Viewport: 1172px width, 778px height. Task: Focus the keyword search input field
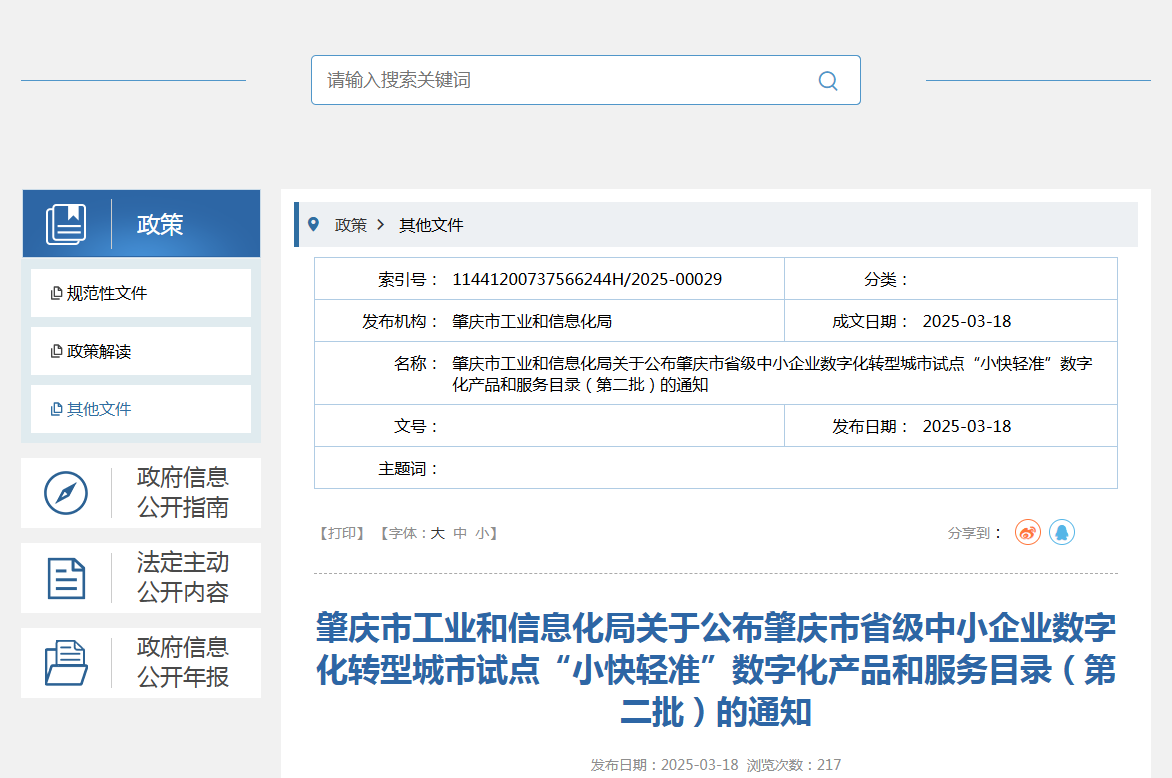pos(560,80)
